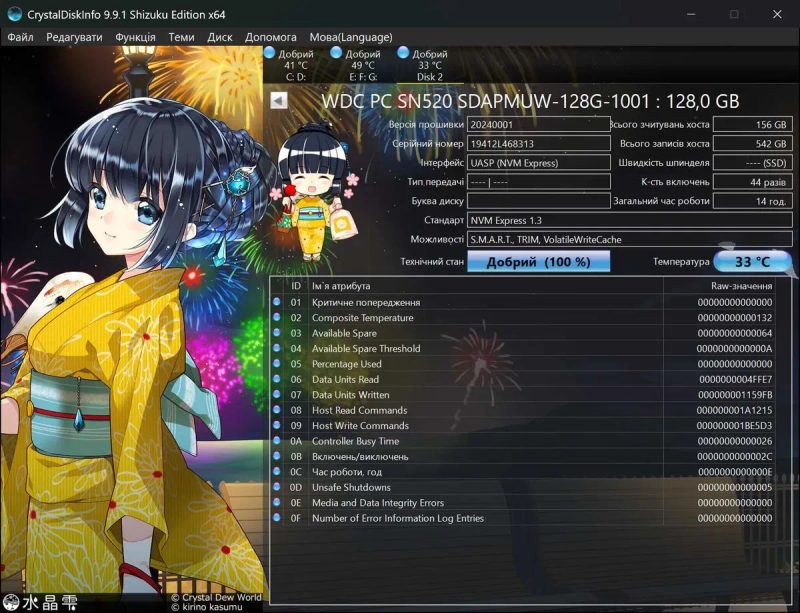800x613 pixels.
Task: Click the Health status icon above E: F: G:
Action: point(336,52)
